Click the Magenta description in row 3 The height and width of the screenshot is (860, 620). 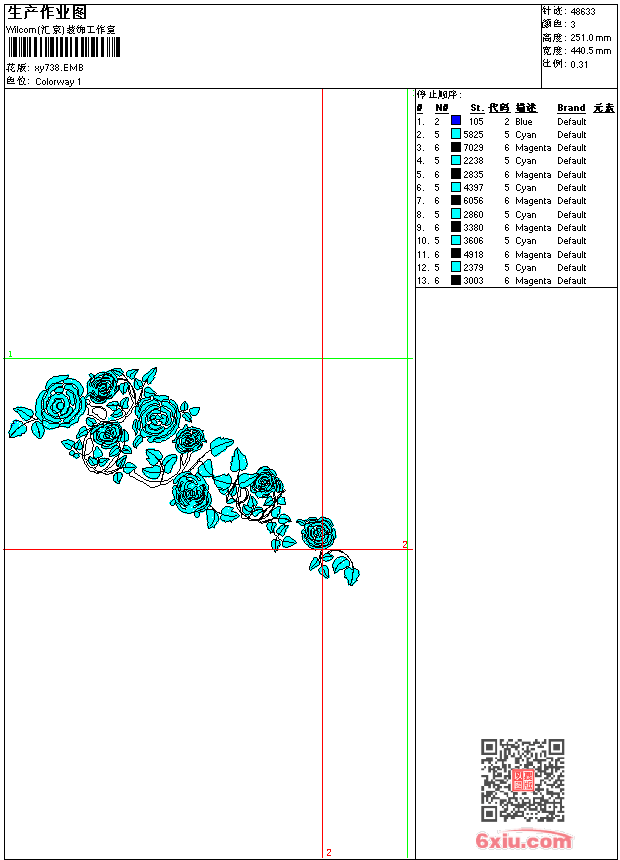pyautogui.click(x=533, y=148)
